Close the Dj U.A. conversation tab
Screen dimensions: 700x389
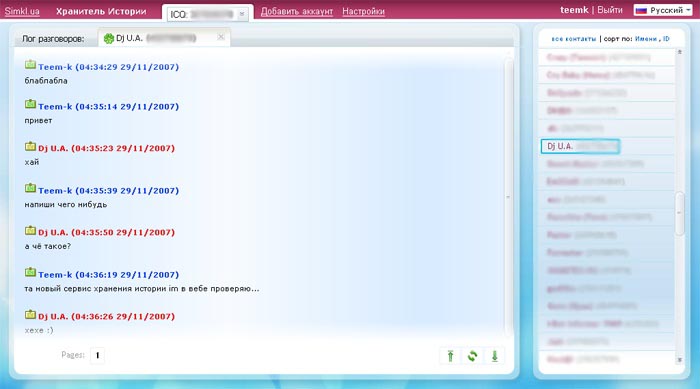tap(221, 37)
